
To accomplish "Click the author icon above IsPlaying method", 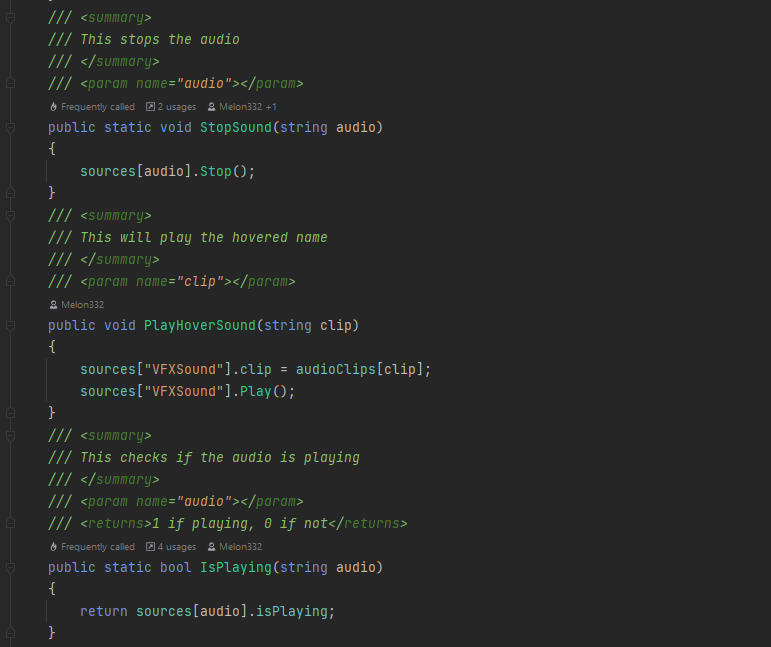I will coord(212,546).
